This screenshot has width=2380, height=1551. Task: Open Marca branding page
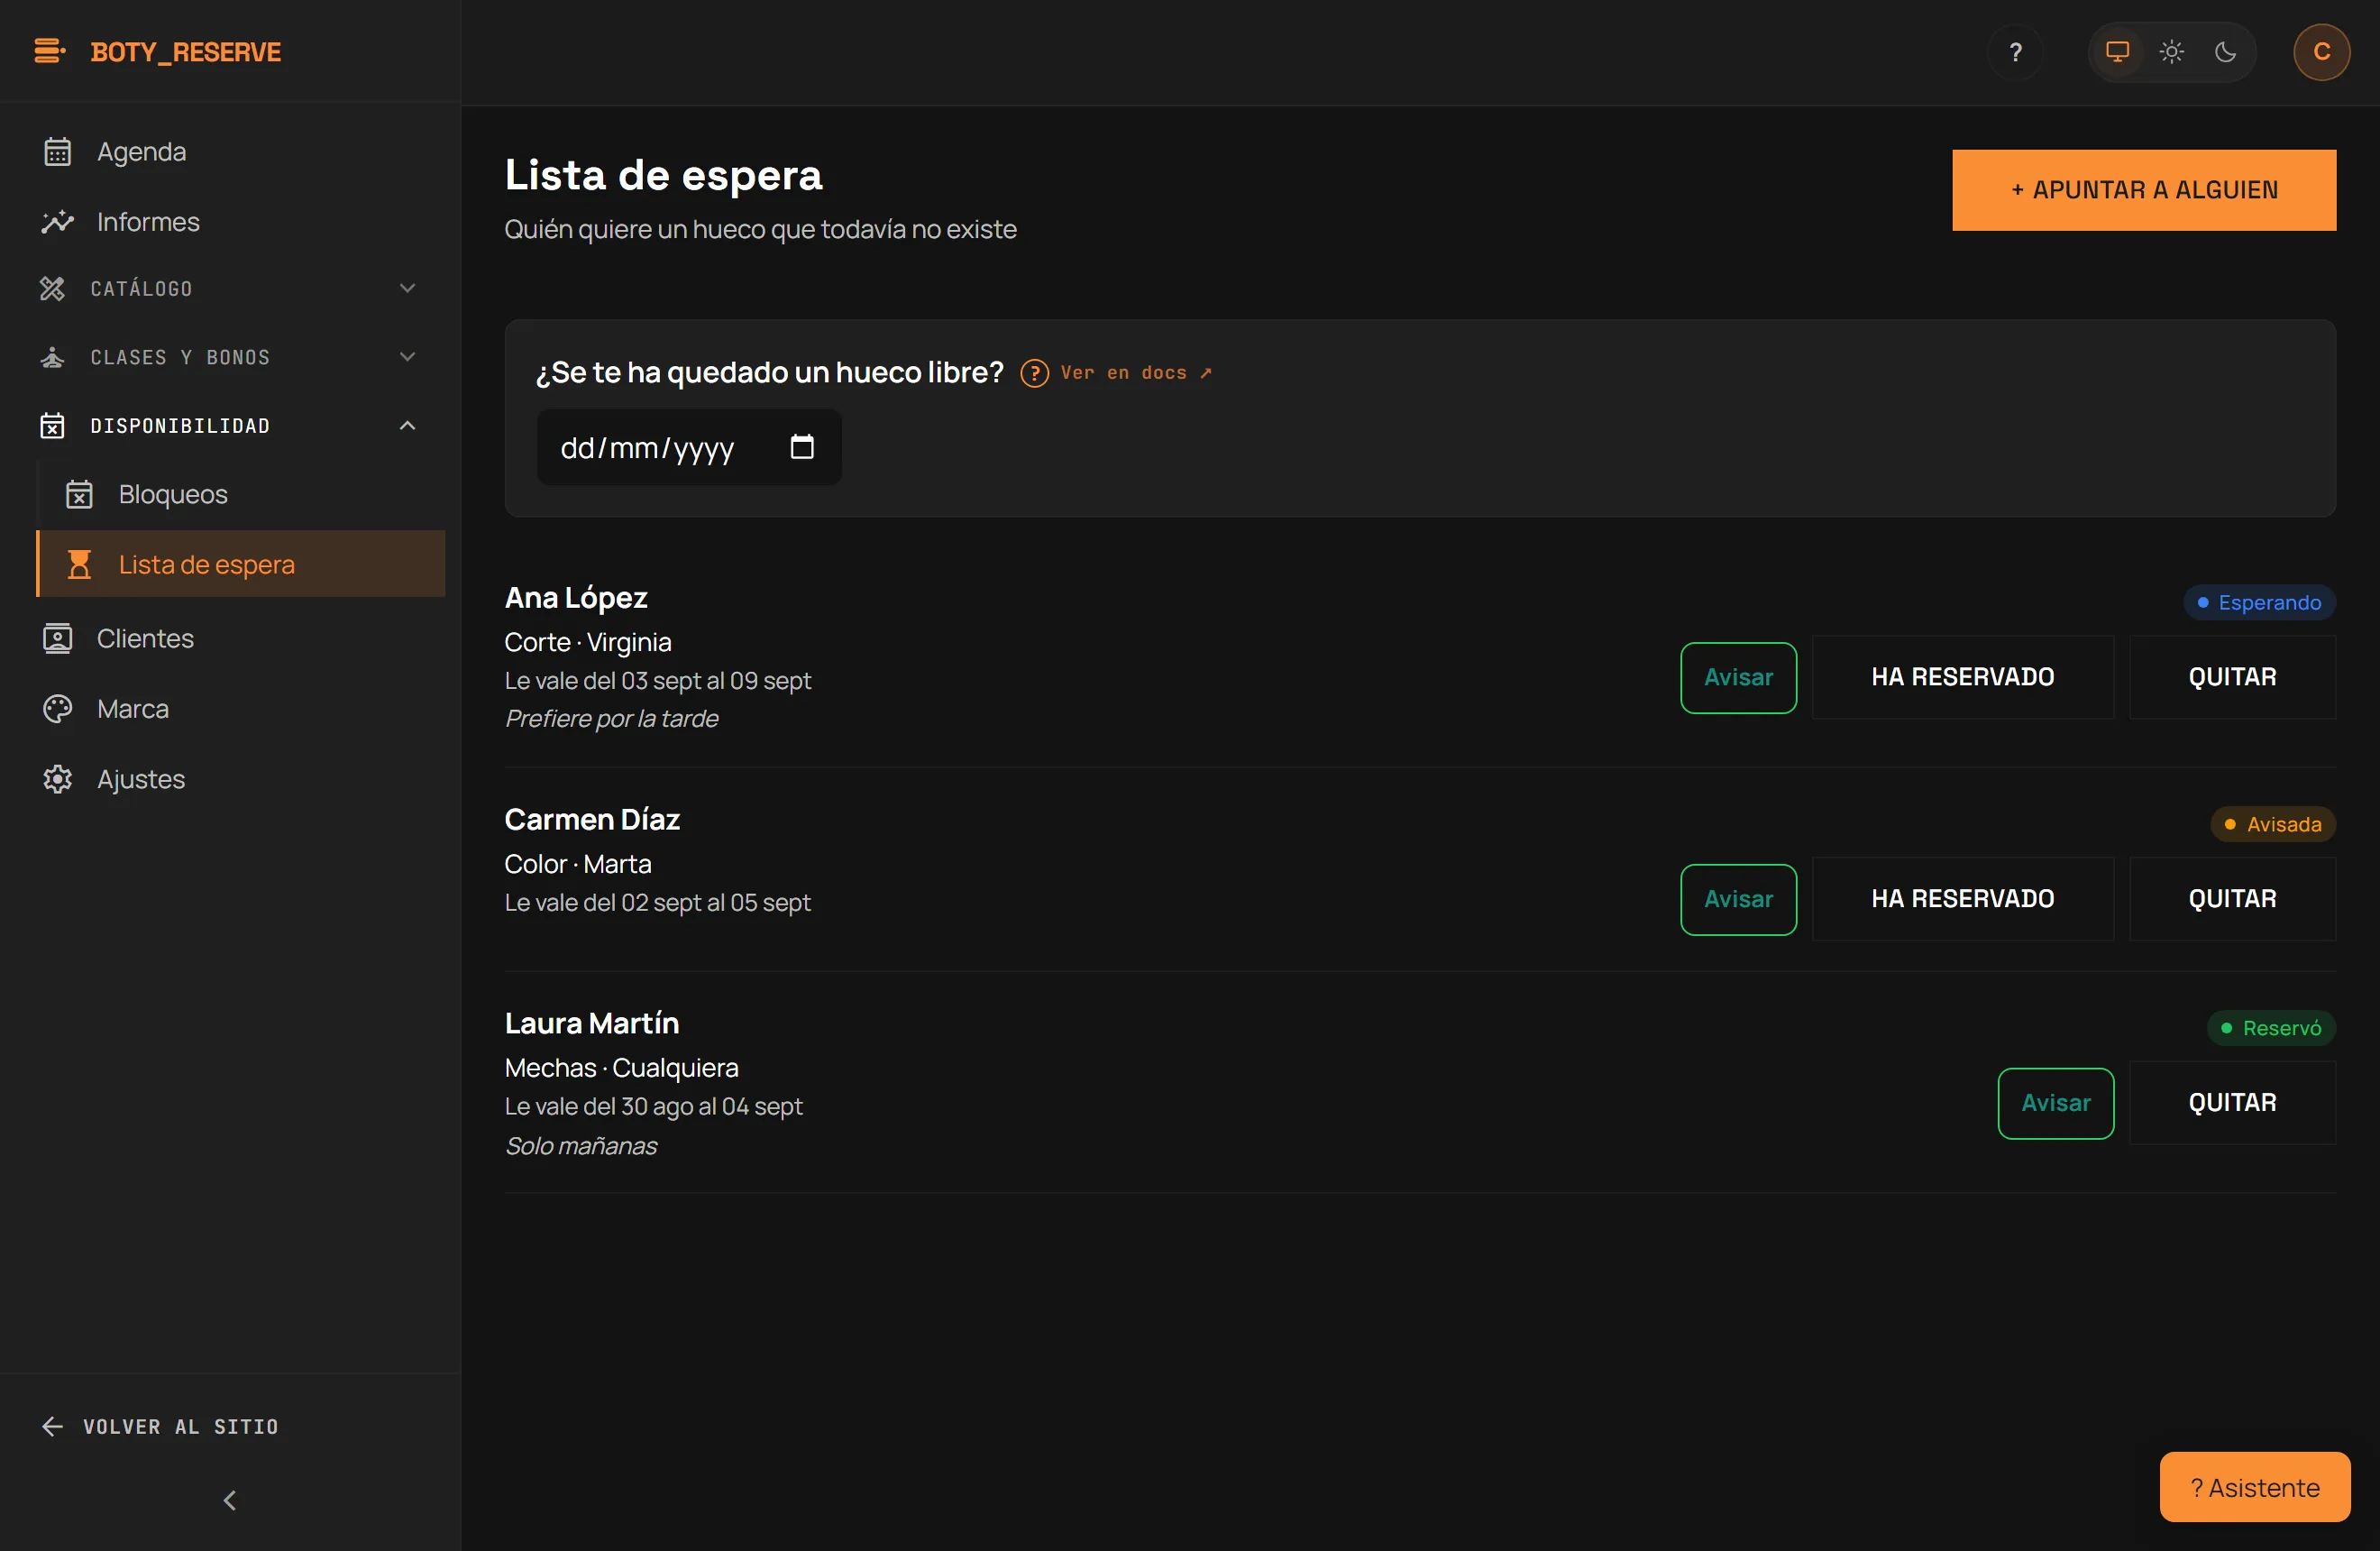point(238,708)
